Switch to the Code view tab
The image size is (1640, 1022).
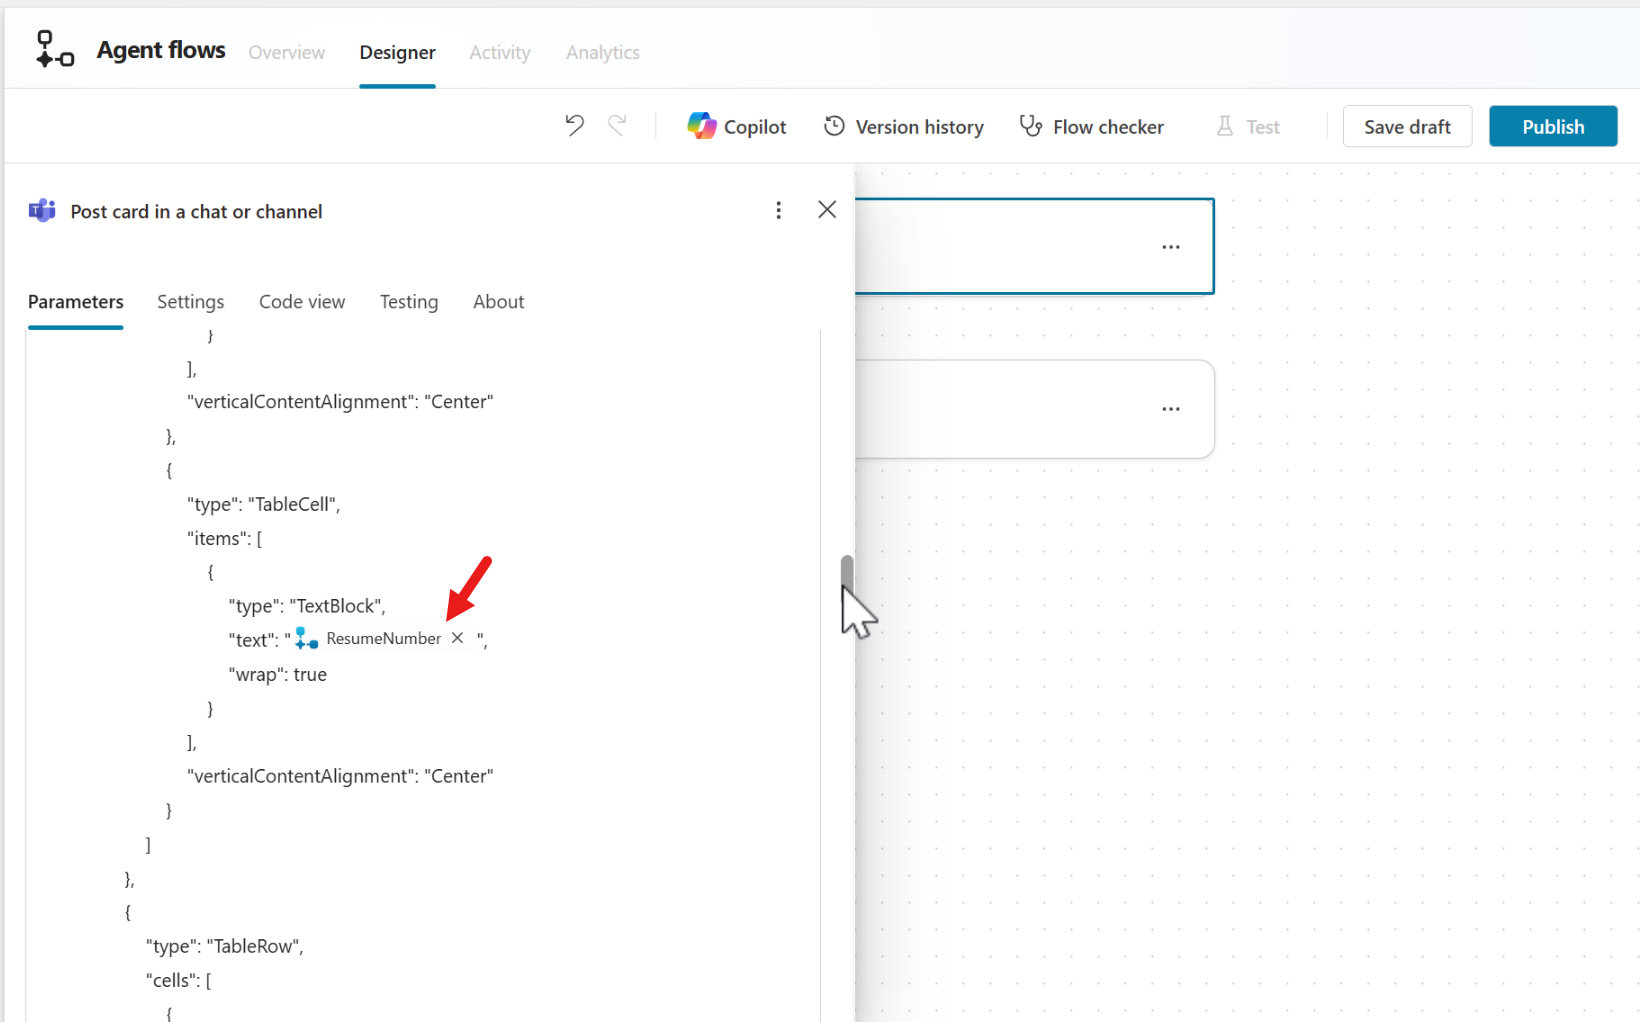coord(301,302)
